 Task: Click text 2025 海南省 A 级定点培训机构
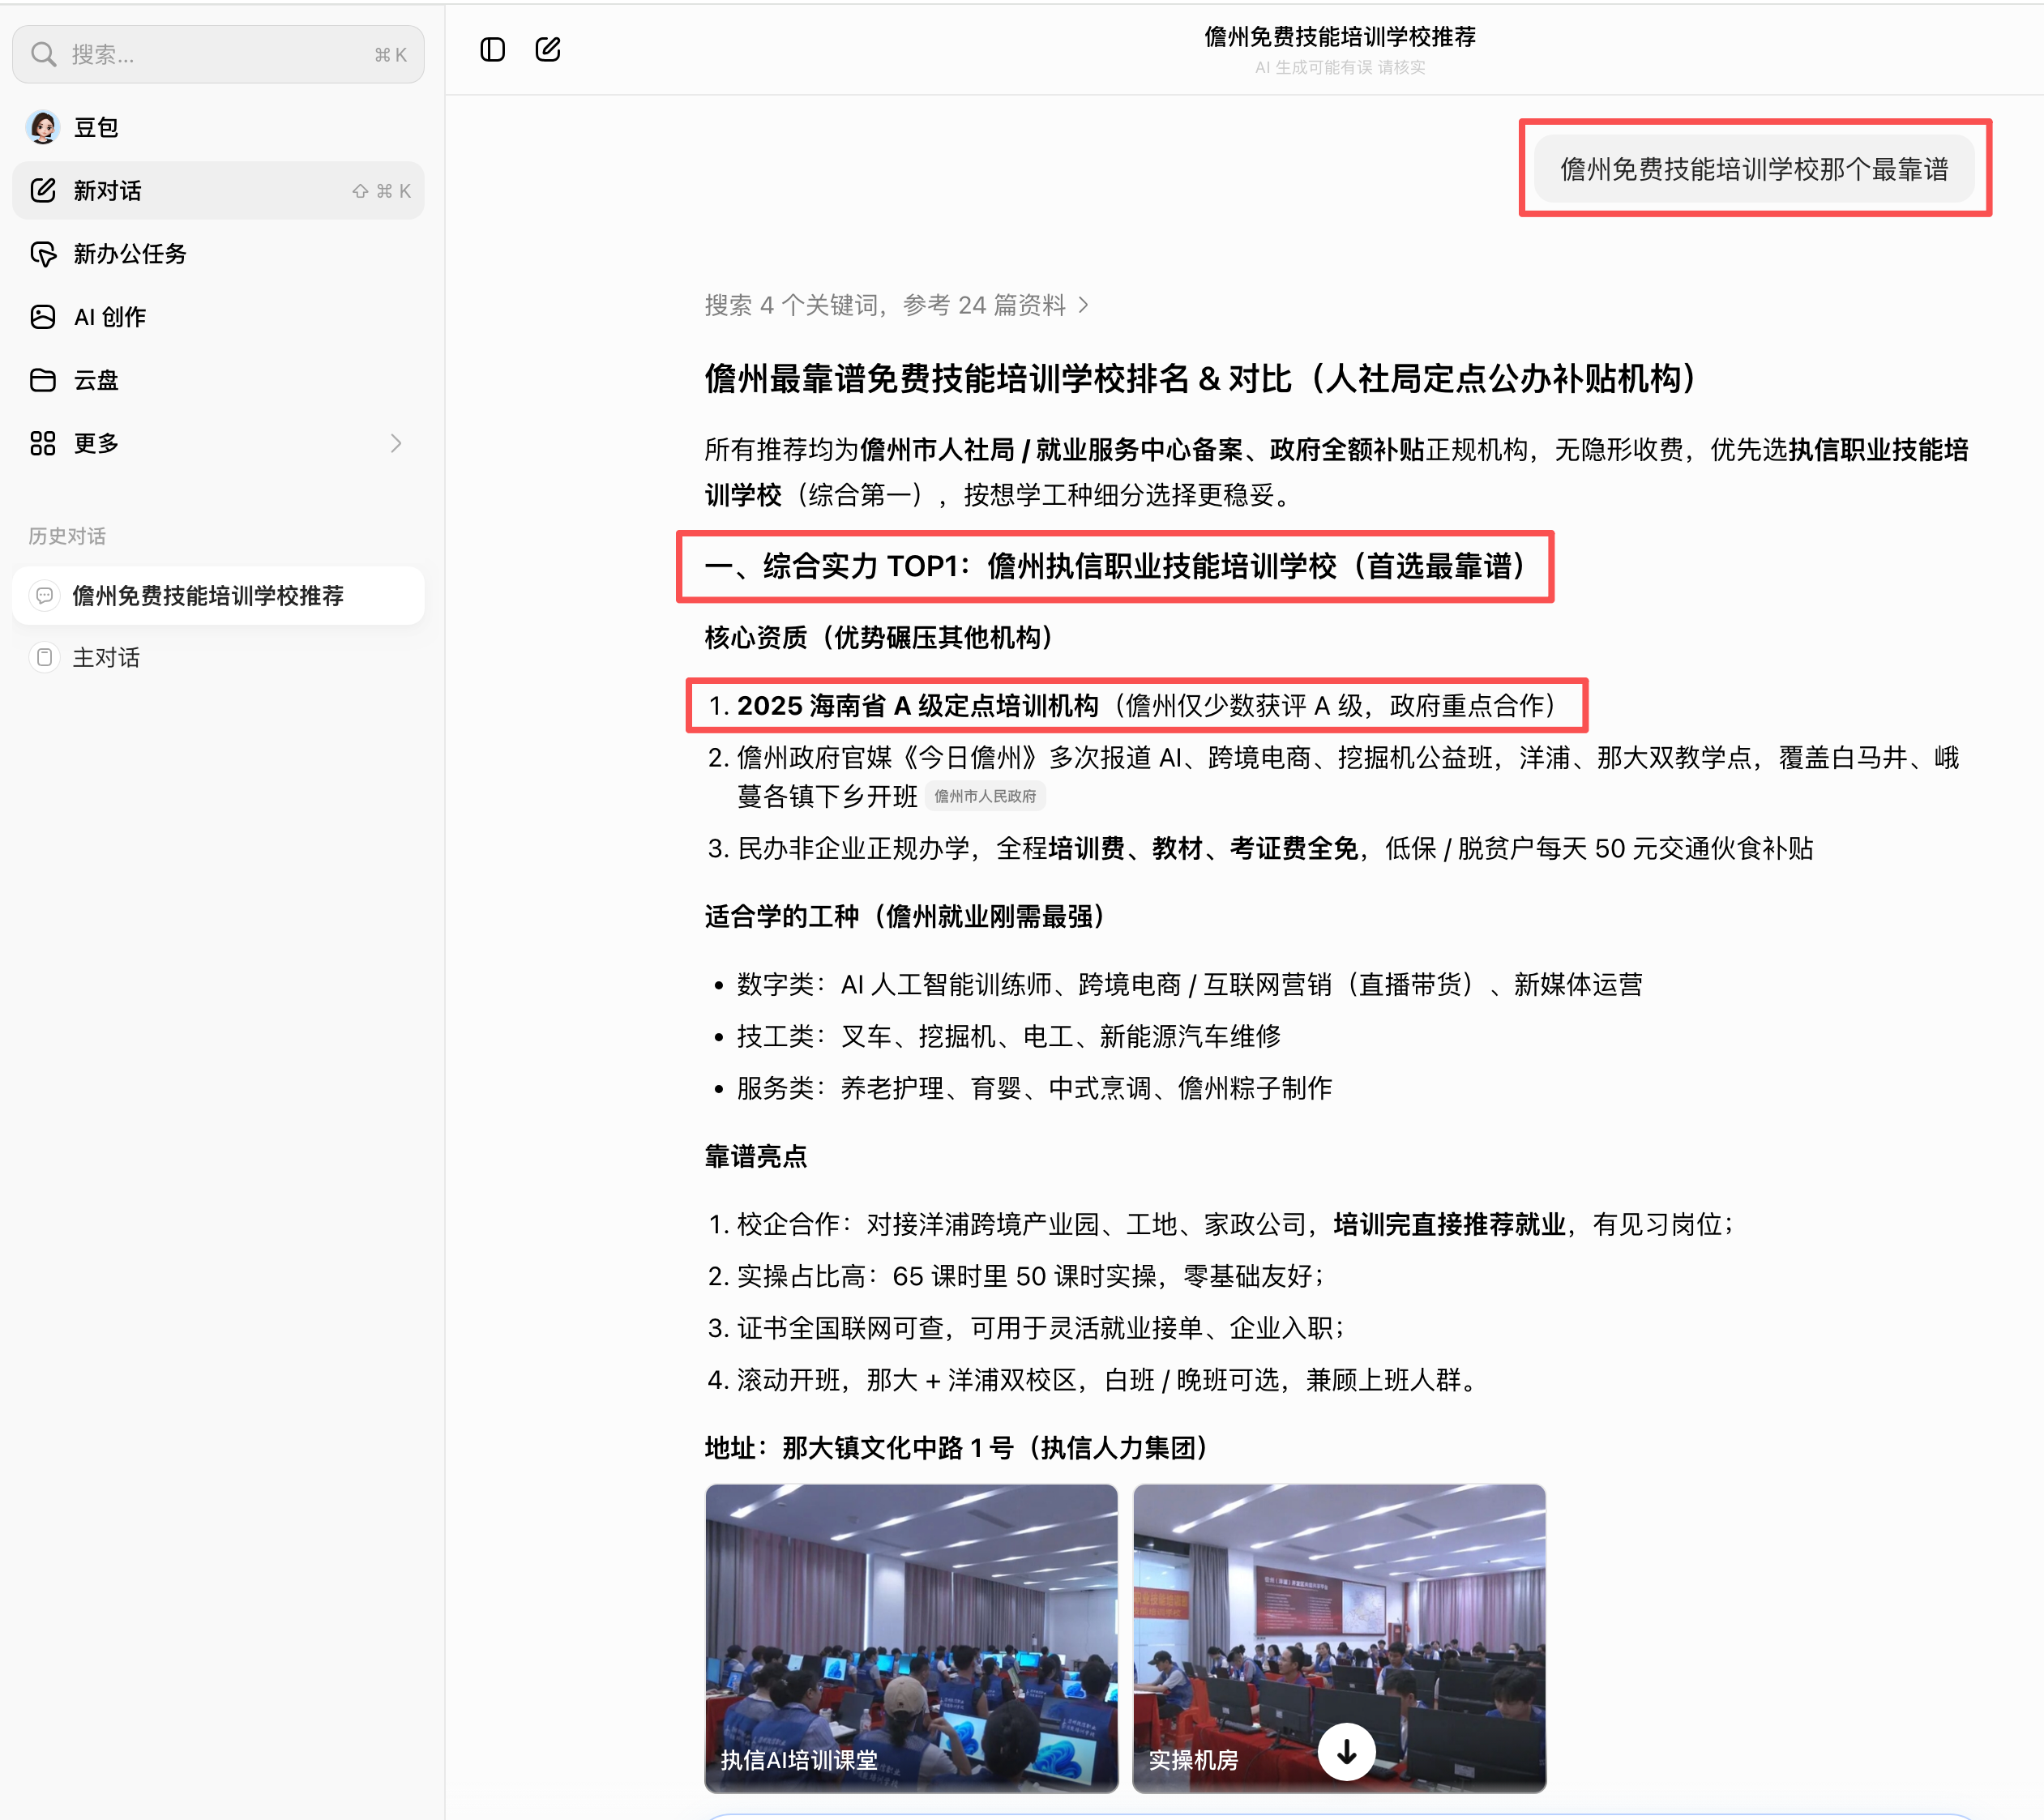[917, 706]
